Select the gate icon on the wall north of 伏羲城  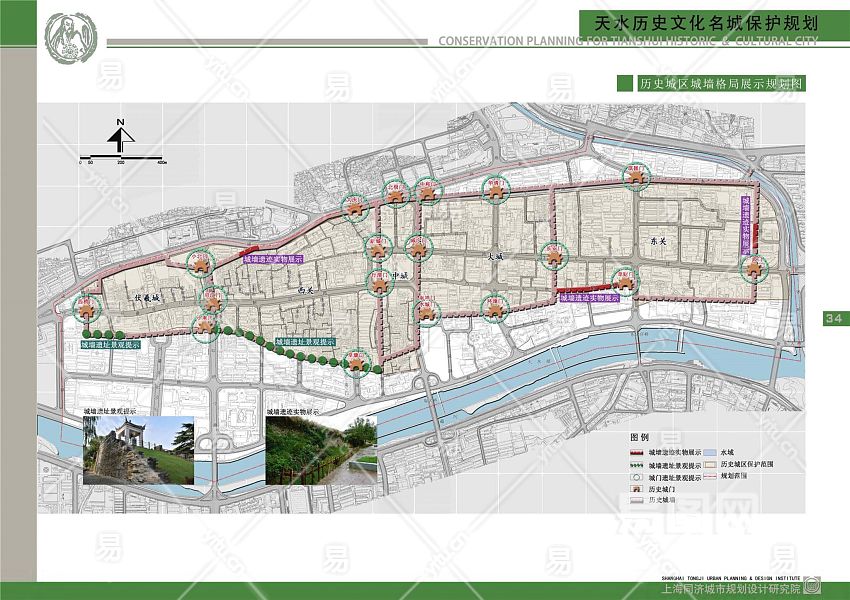[200, 264]
